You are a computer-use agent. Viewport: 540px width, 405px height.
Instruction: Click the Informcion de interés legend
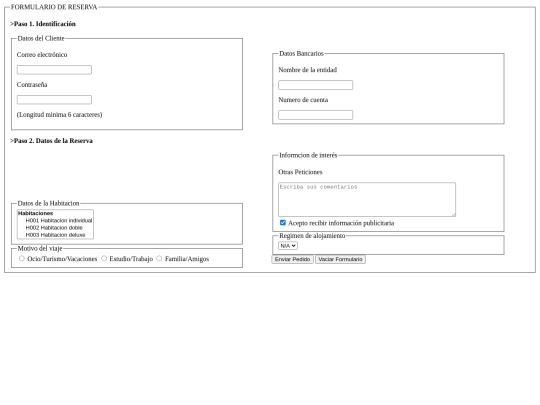pyautogui.click(x=308, y=155)
